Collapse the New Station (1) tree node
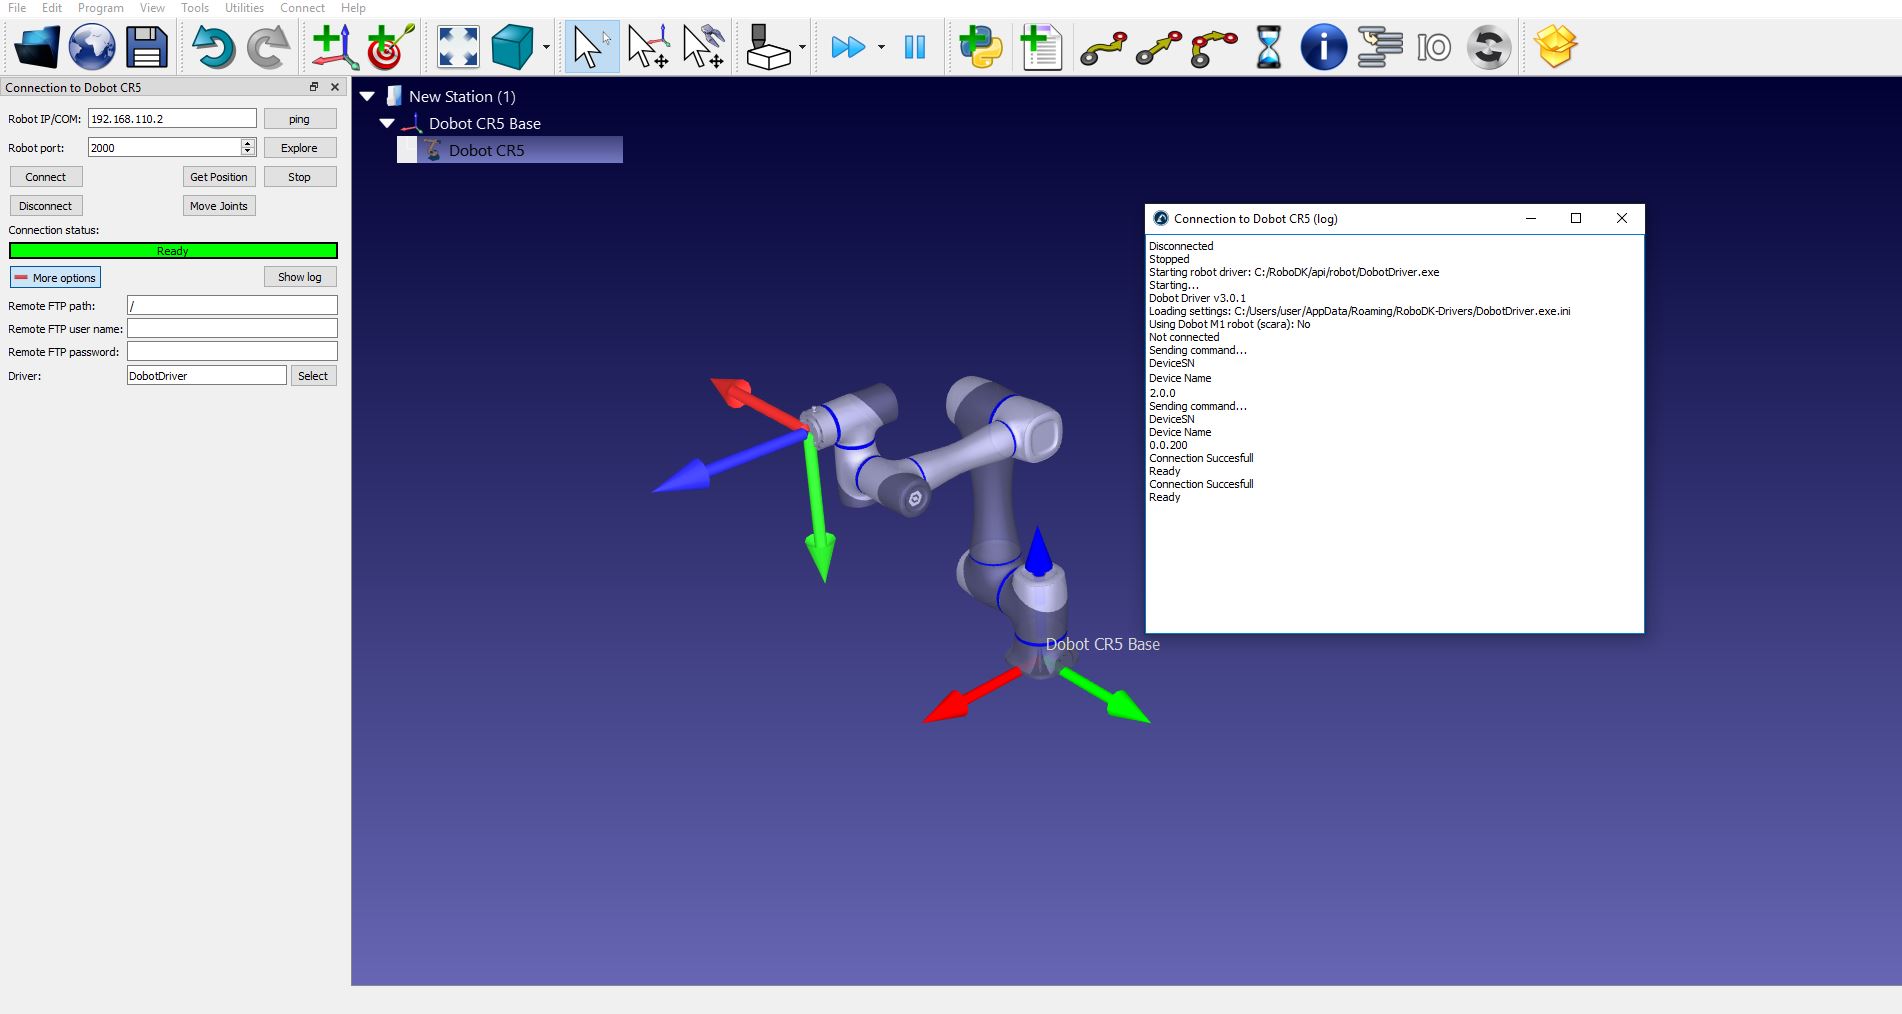 point(367,97)
